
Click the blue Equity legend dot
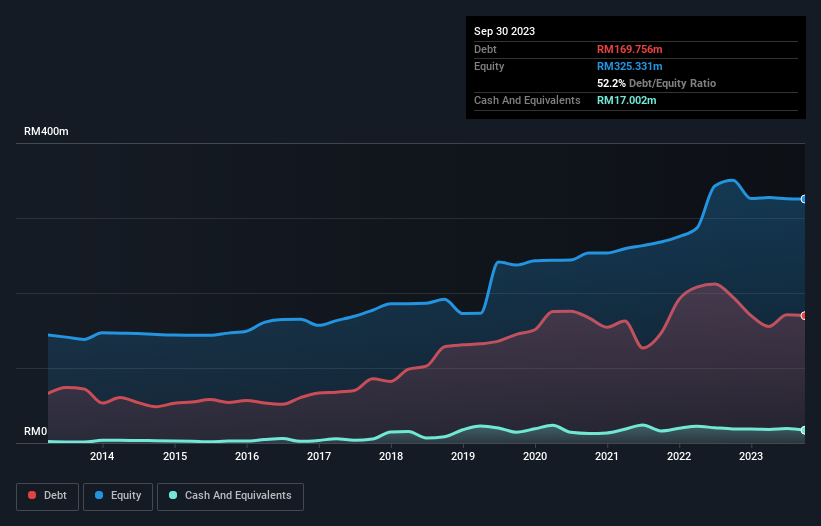[99, 495]
